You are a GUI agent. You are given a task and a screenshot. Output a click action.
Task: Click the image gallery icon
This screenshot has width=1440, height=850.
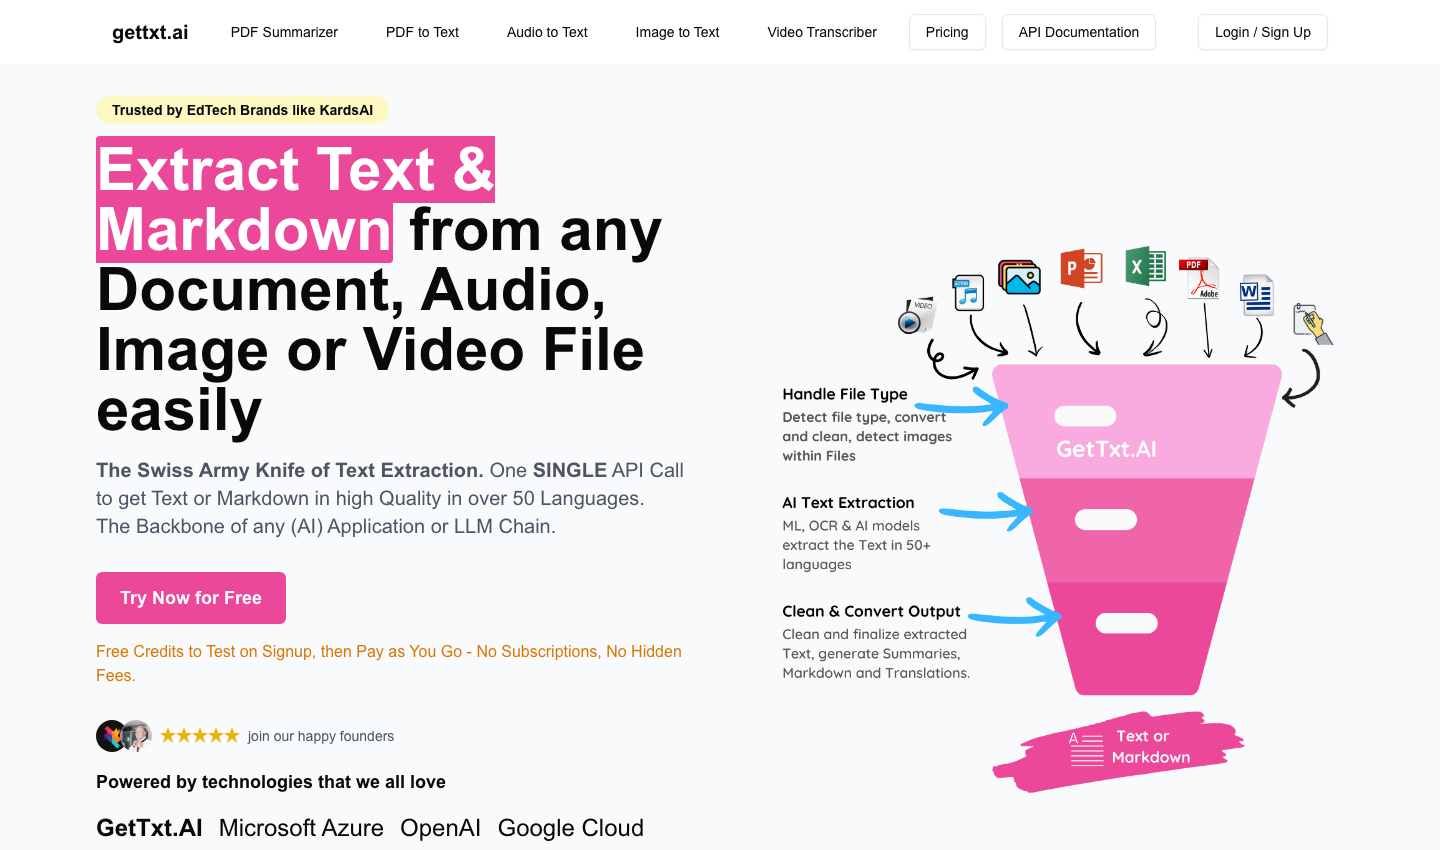pos(1020,277)
